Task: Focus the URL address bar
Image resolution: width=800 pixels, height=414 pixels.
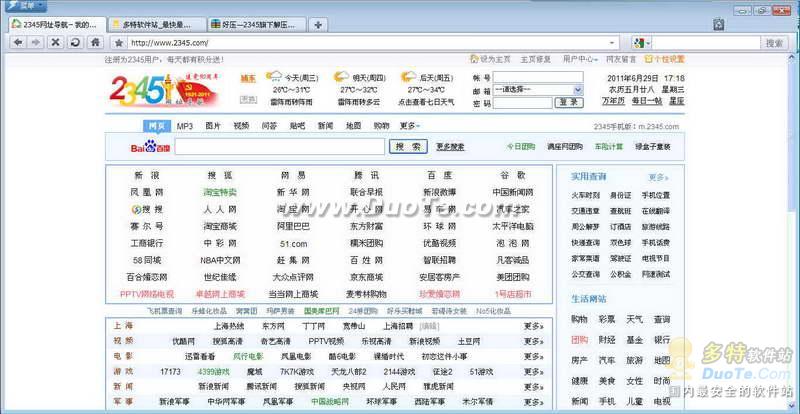Action: 366,43
